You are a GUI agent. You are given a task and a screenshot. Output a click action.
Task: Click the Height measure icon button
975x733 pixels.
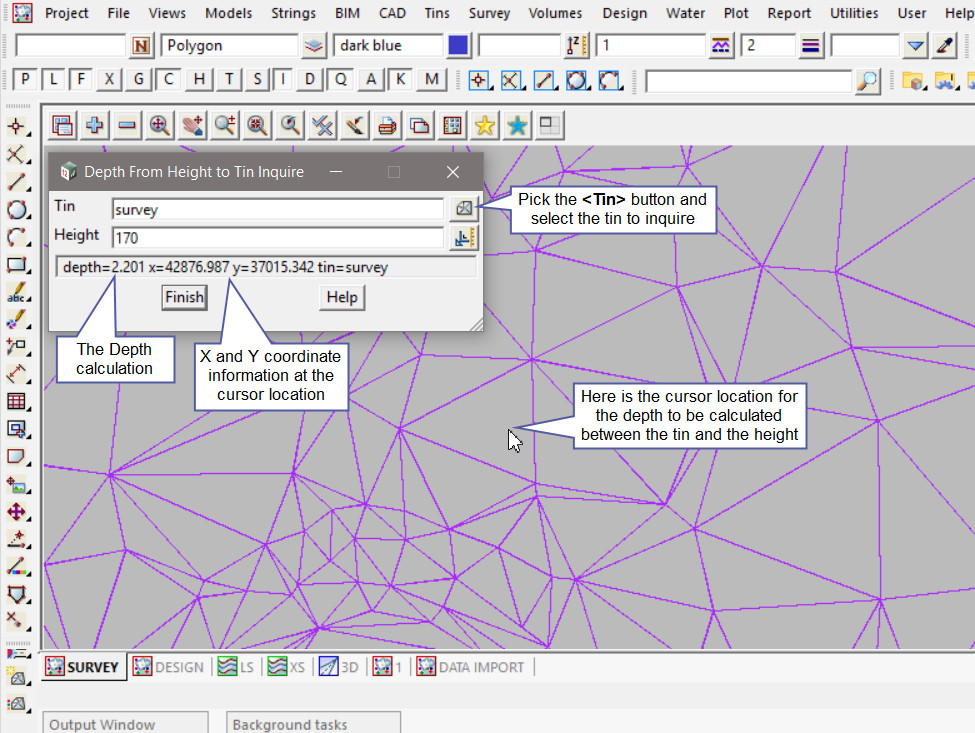(464, 238)
